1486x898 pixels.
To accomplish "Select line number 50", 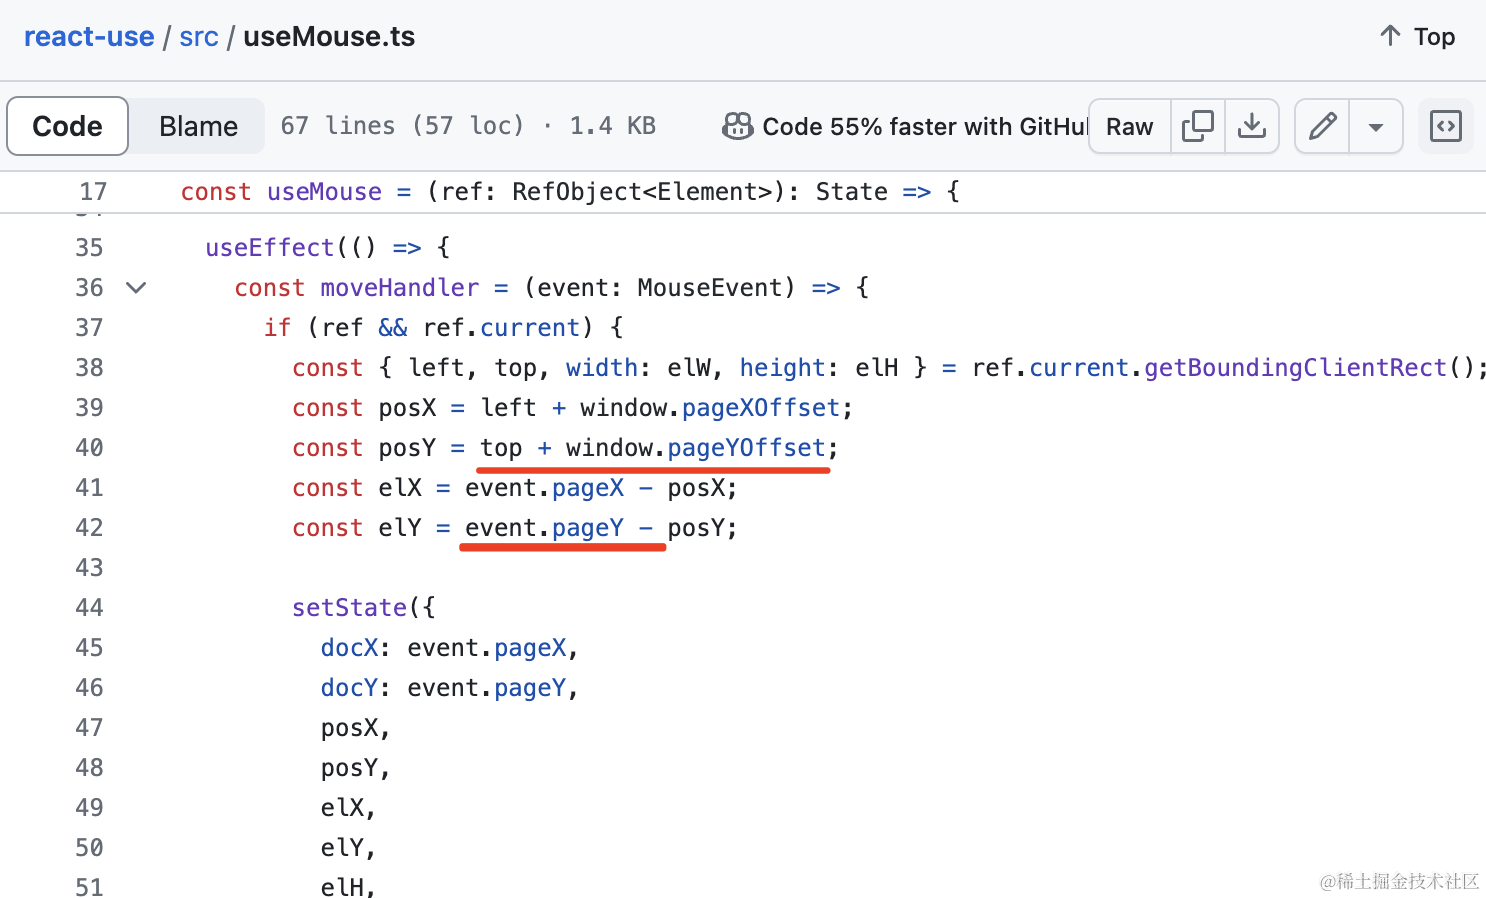I will (x=89, y=848).
